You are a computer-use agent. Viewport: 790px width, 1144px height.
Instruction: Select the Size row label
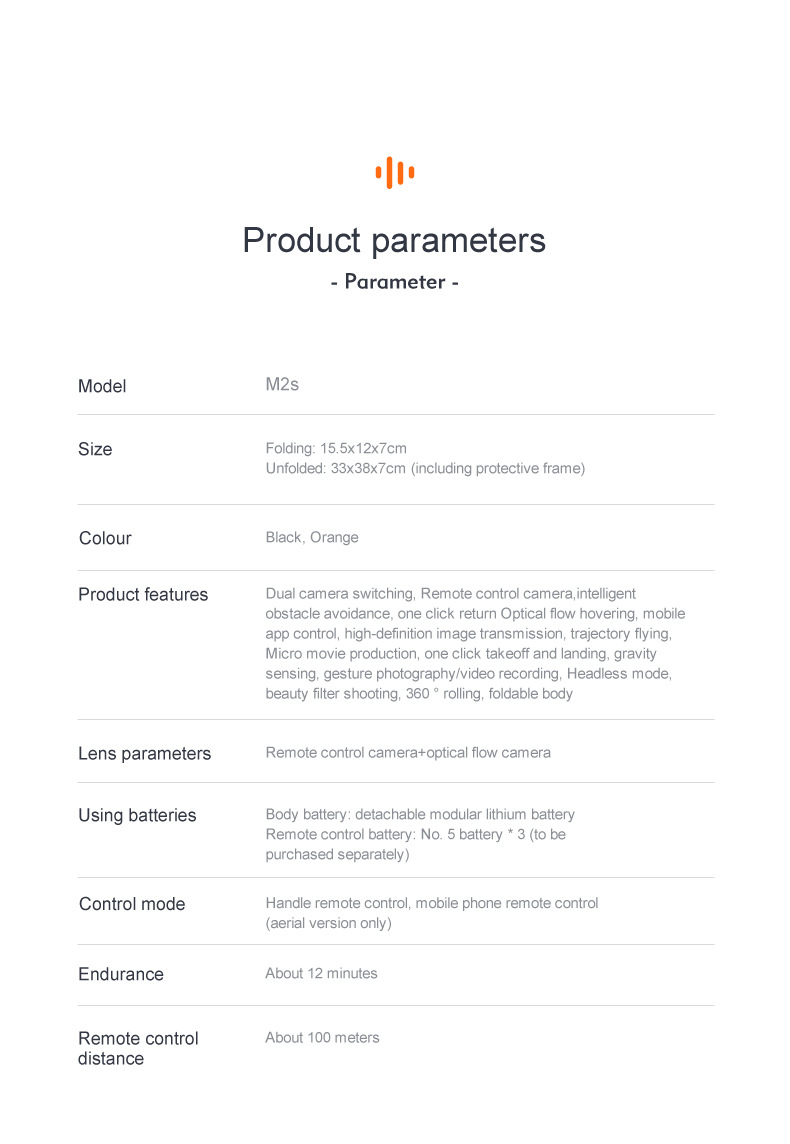click(95, 449)
